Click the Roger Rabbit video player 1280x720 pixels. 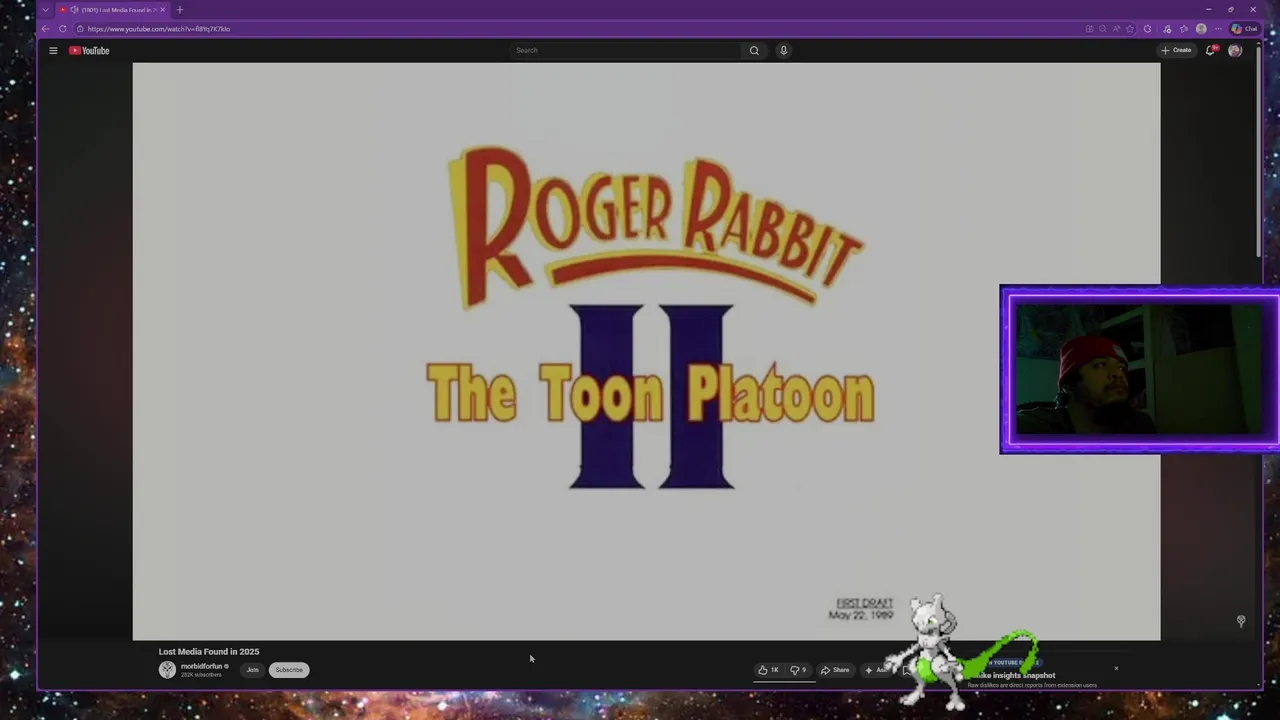tap(646, 351)
